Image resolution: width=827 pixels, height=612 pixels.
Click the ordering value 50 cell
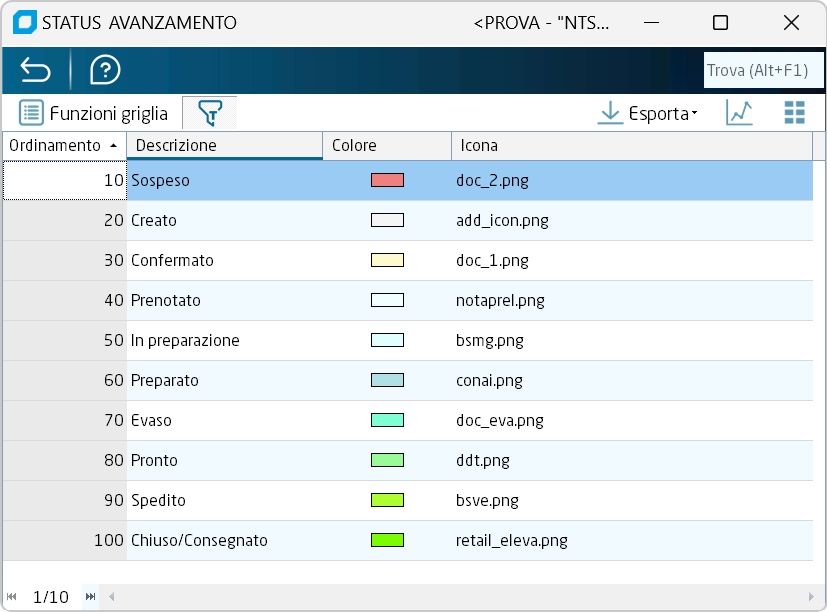(65, 340)
